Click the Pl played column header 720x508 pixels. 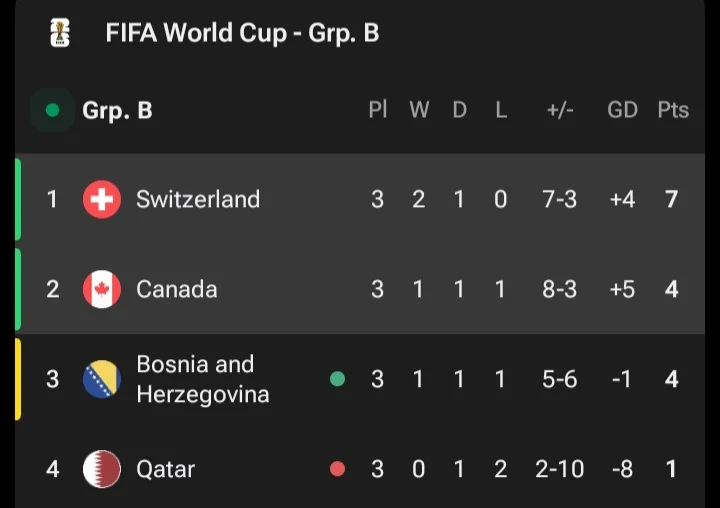coord(378,110)
